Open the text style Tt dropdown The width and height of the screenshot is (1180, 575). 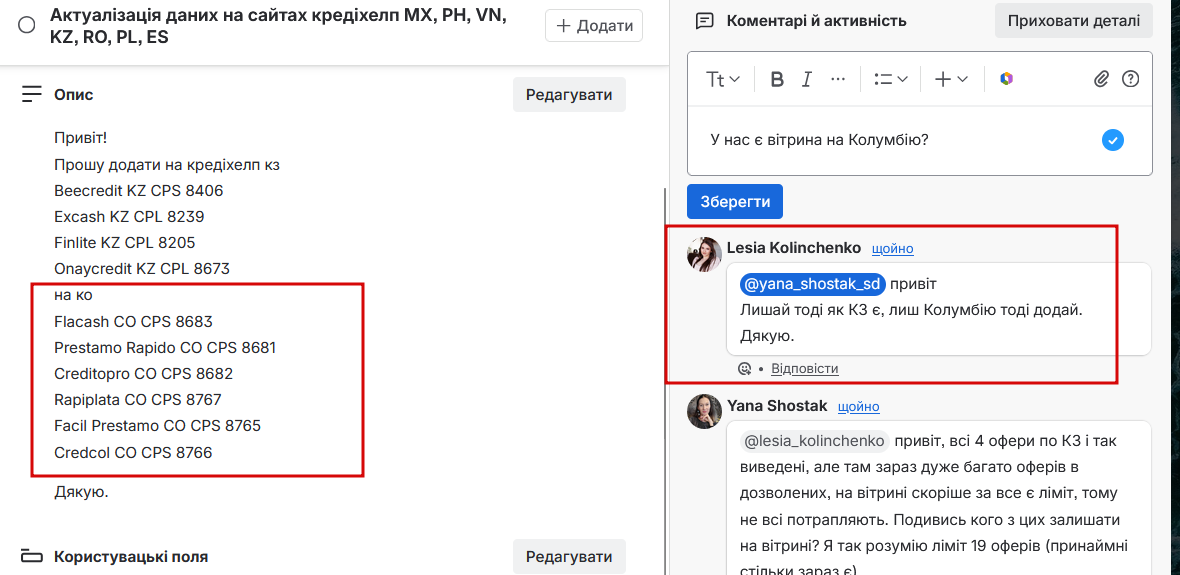[723, 79]
